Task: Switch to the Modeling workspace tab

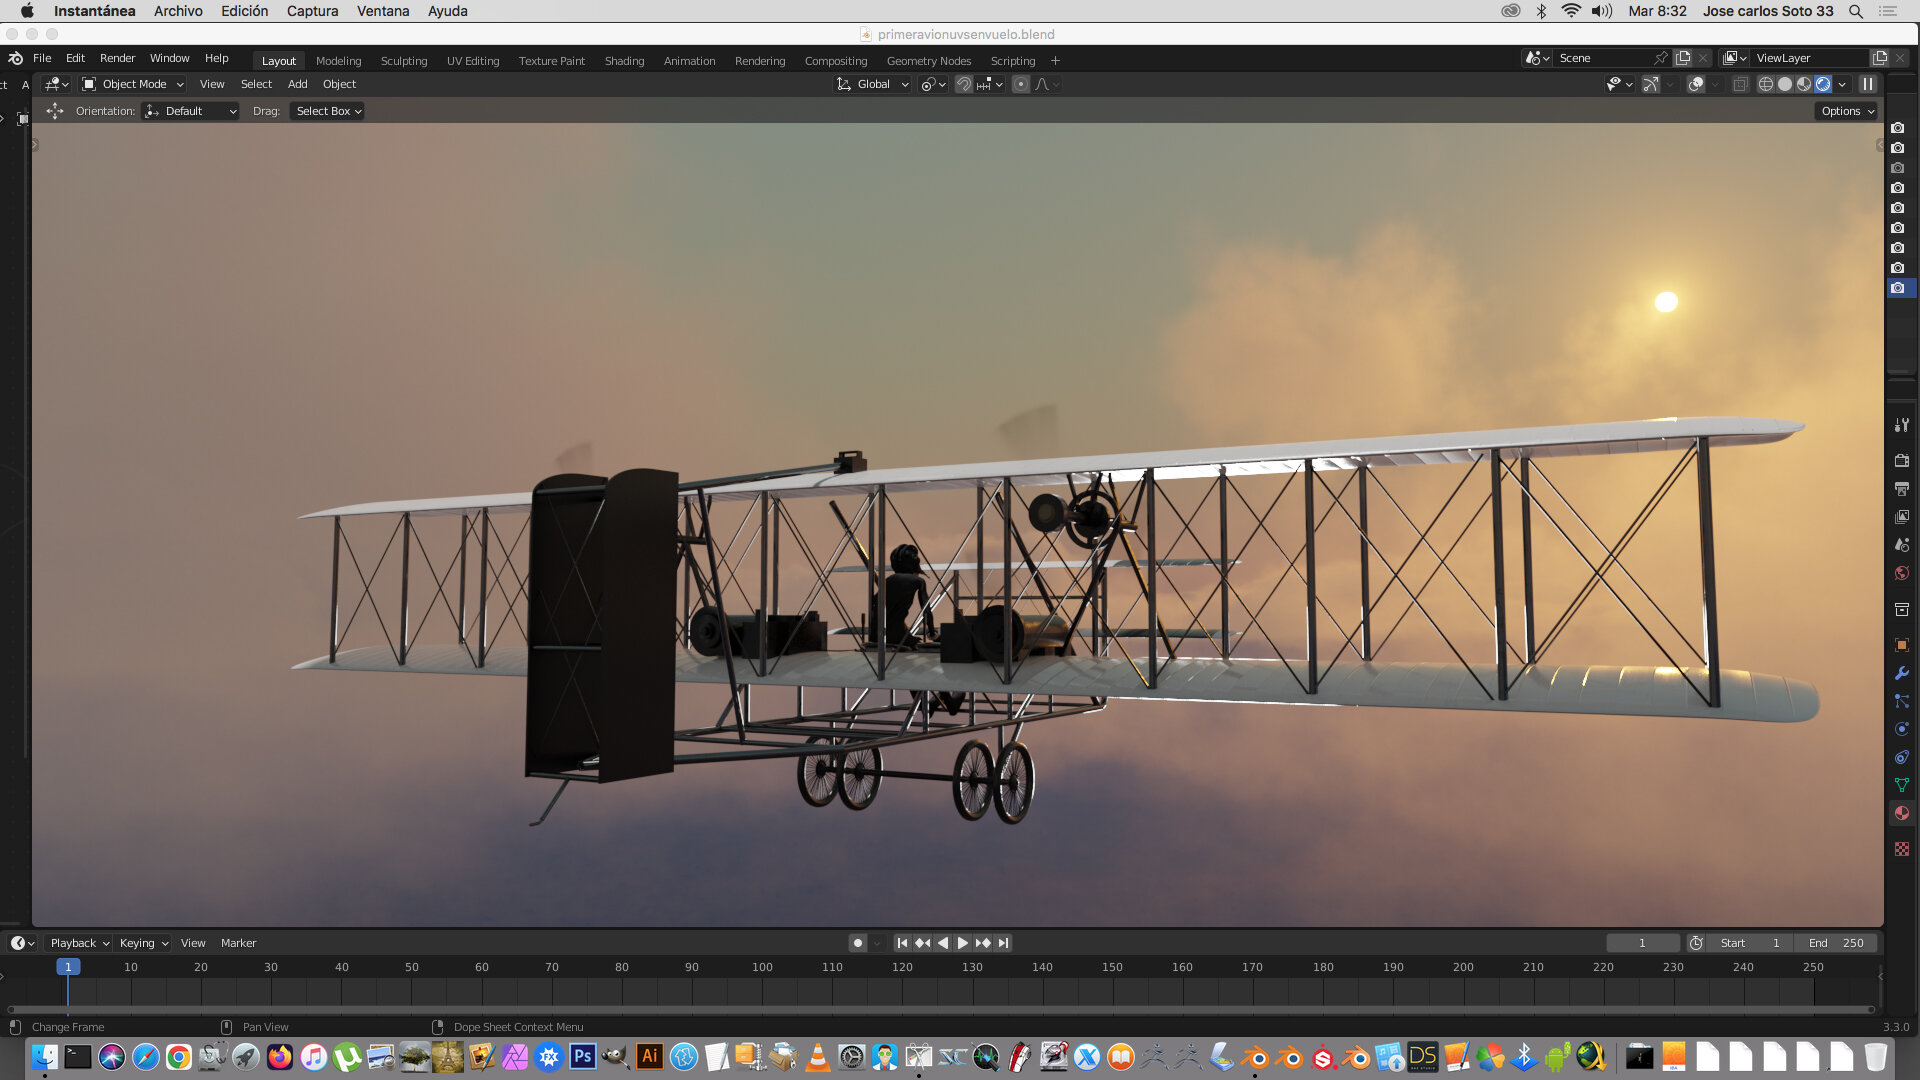Action: point(338,61)
